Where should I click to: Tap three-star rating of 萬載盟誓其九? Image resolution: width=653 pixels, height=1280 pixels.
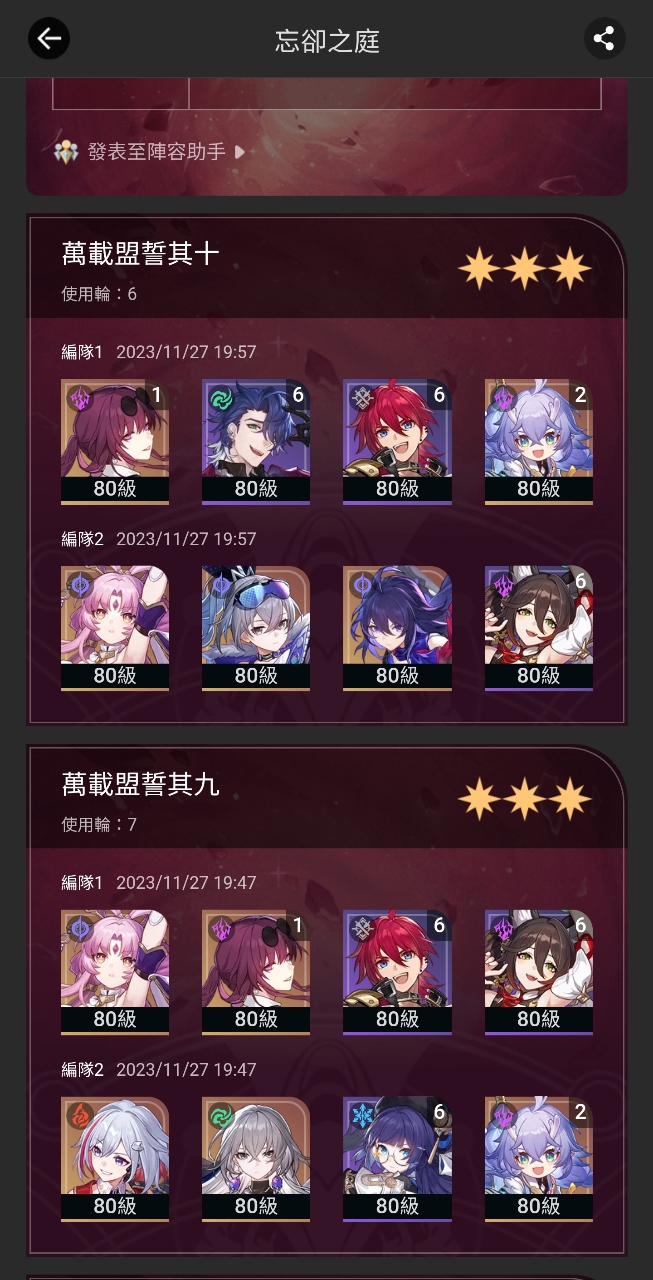click(525, 800)
